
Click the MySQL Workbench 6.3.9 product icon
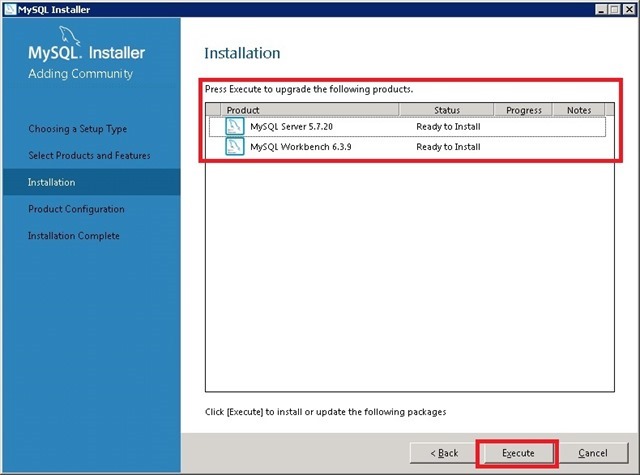[235, 146]
